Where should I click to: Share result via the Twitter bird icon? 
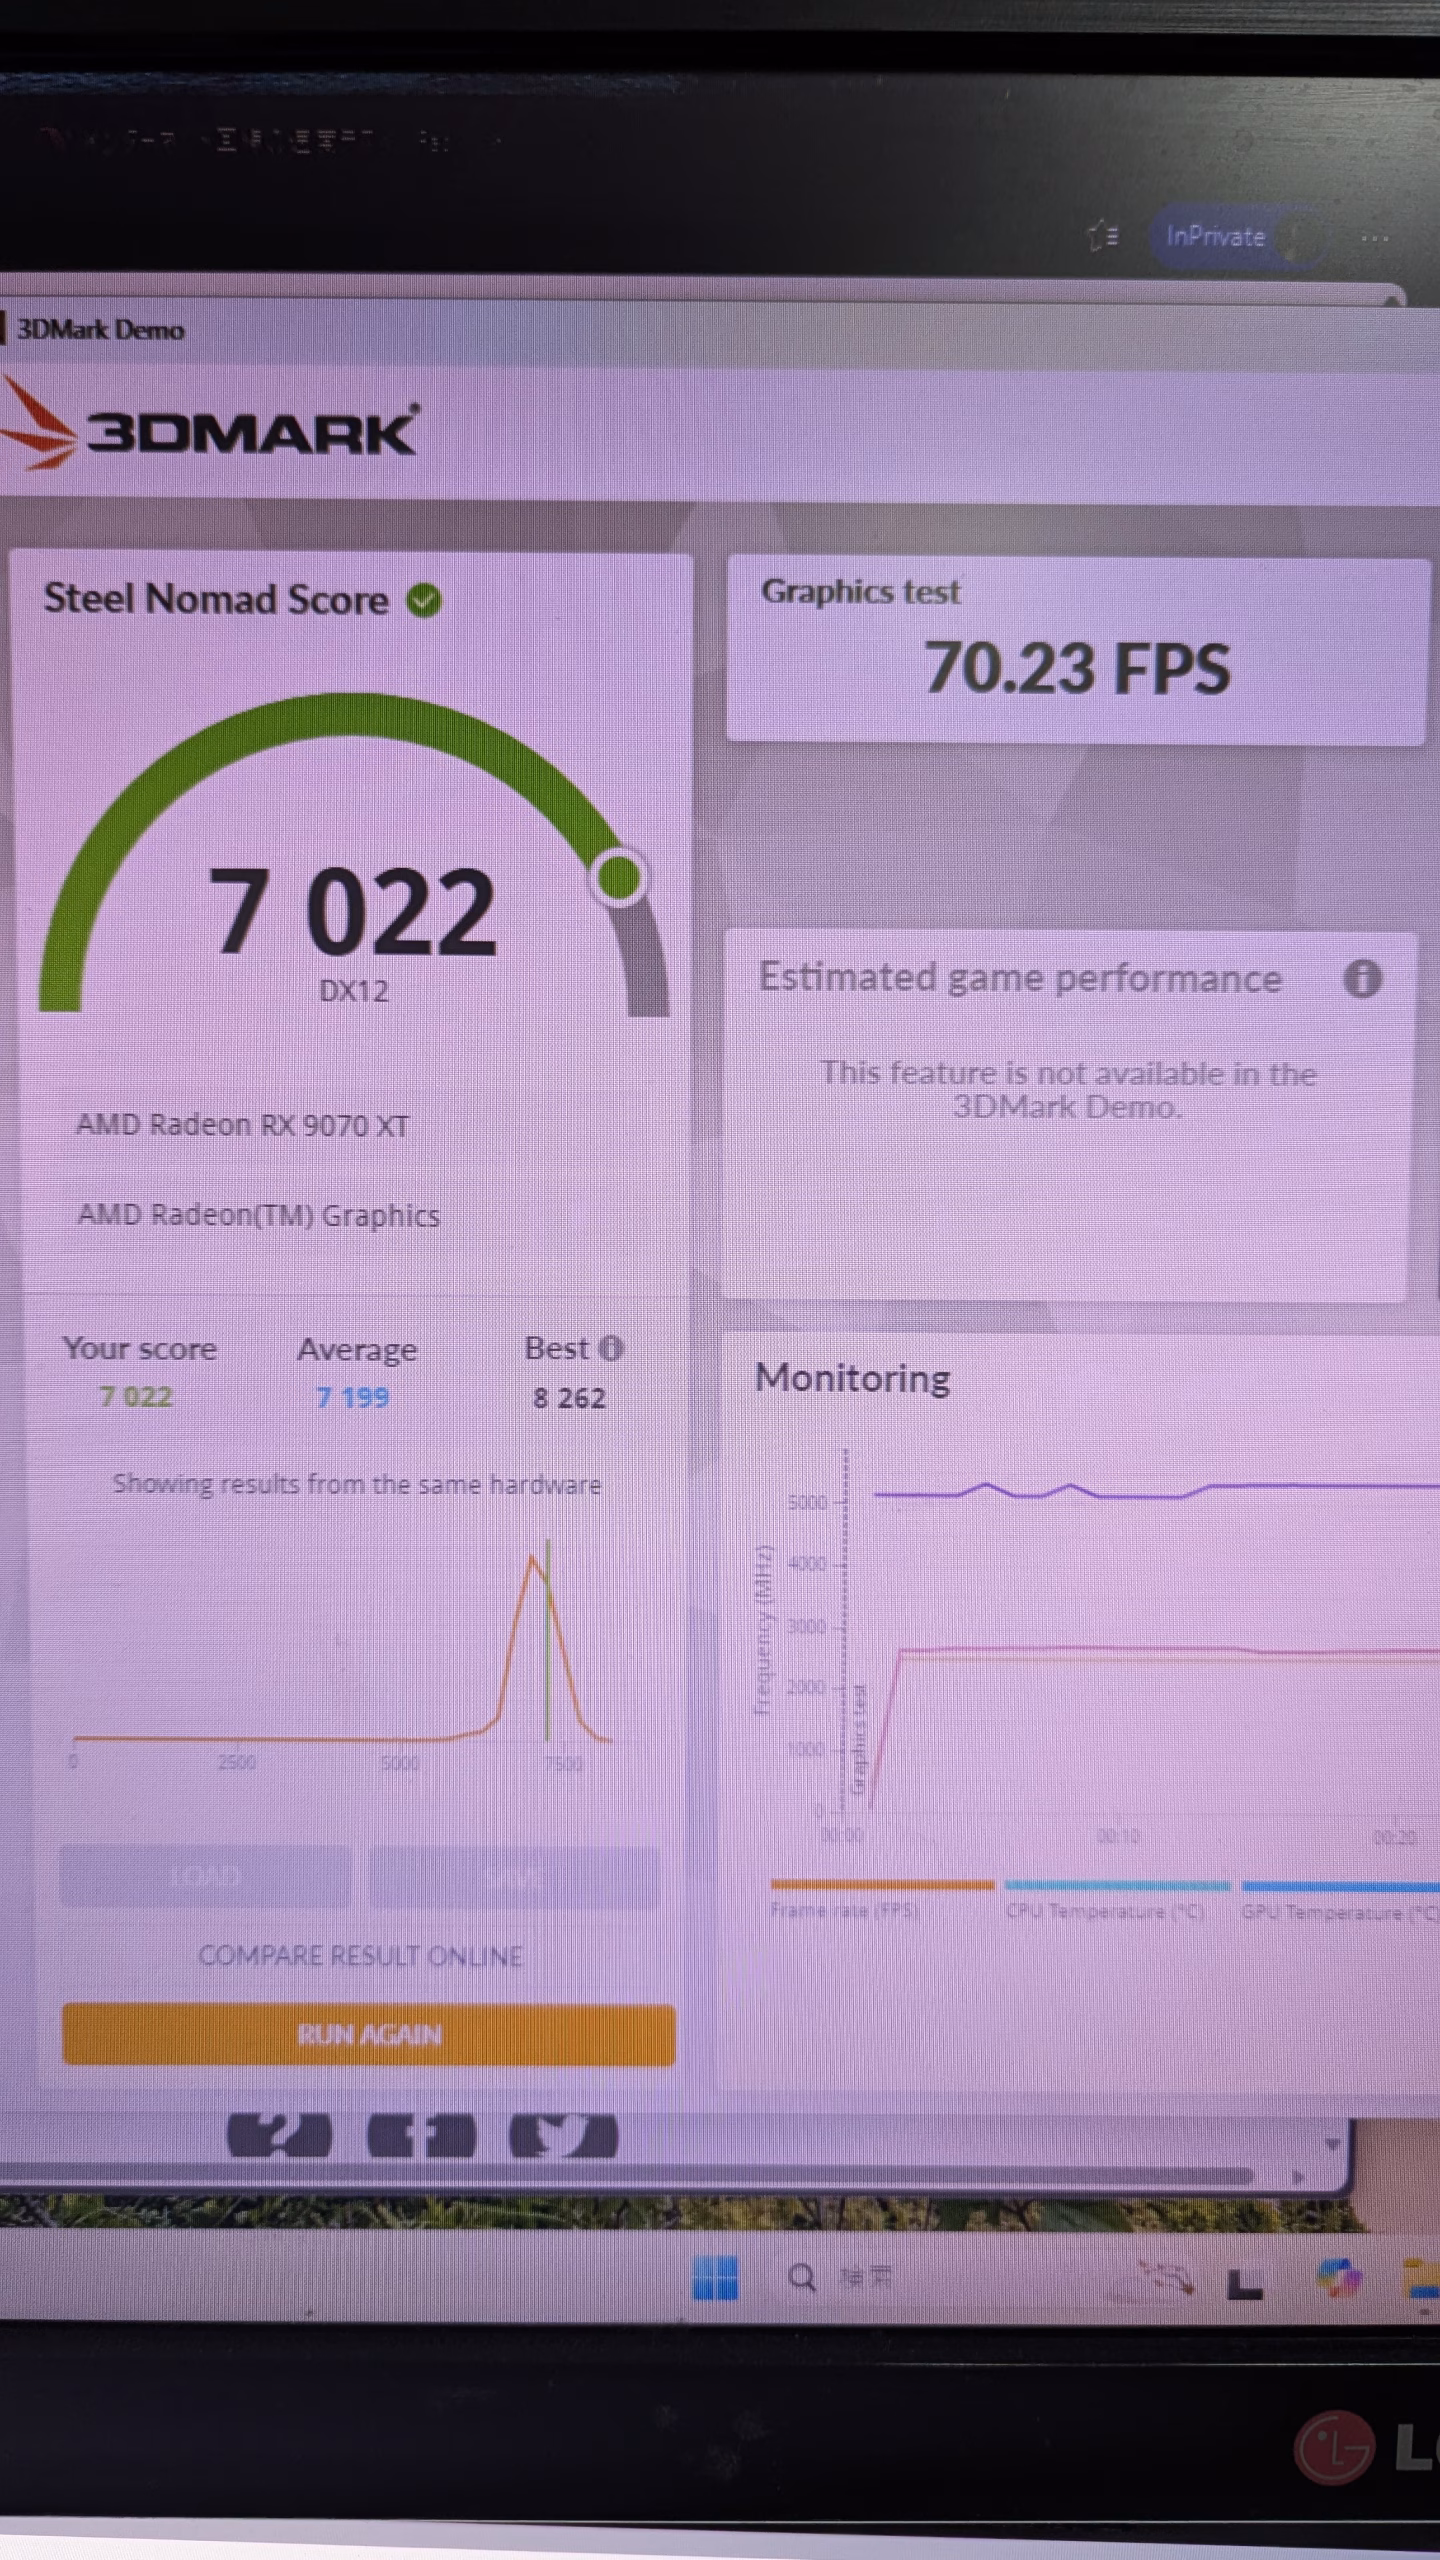tap(563, 2137)
